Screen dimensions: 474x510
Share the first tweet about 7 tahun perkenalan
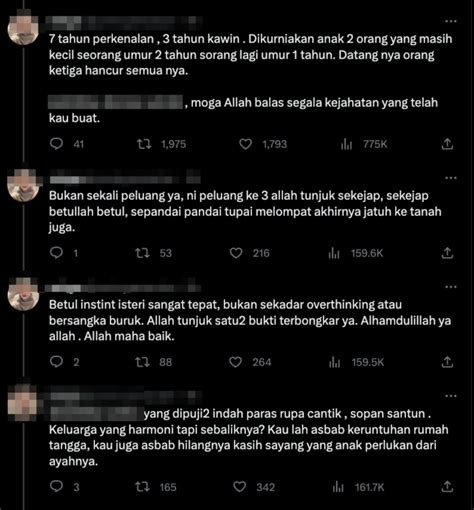(447, 144)
